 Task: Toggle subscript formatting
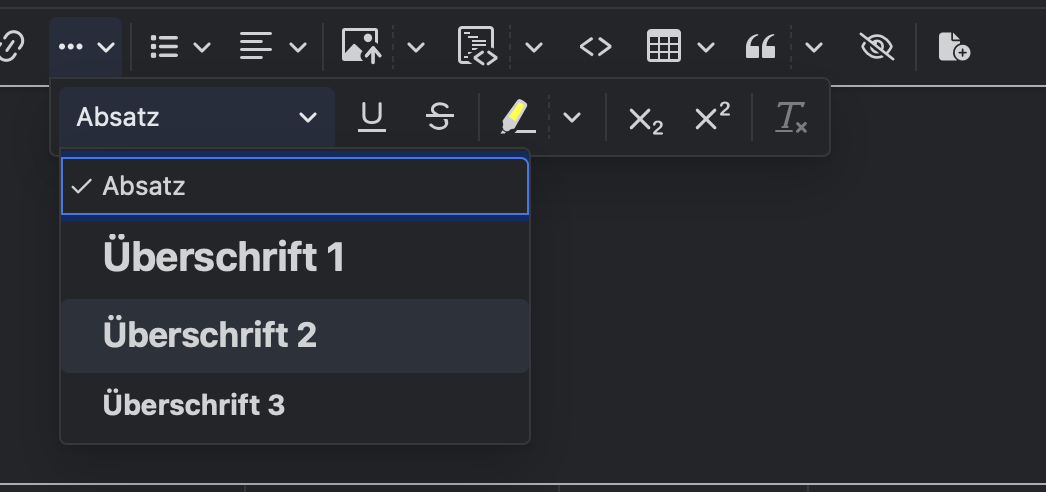pos(645,119)
